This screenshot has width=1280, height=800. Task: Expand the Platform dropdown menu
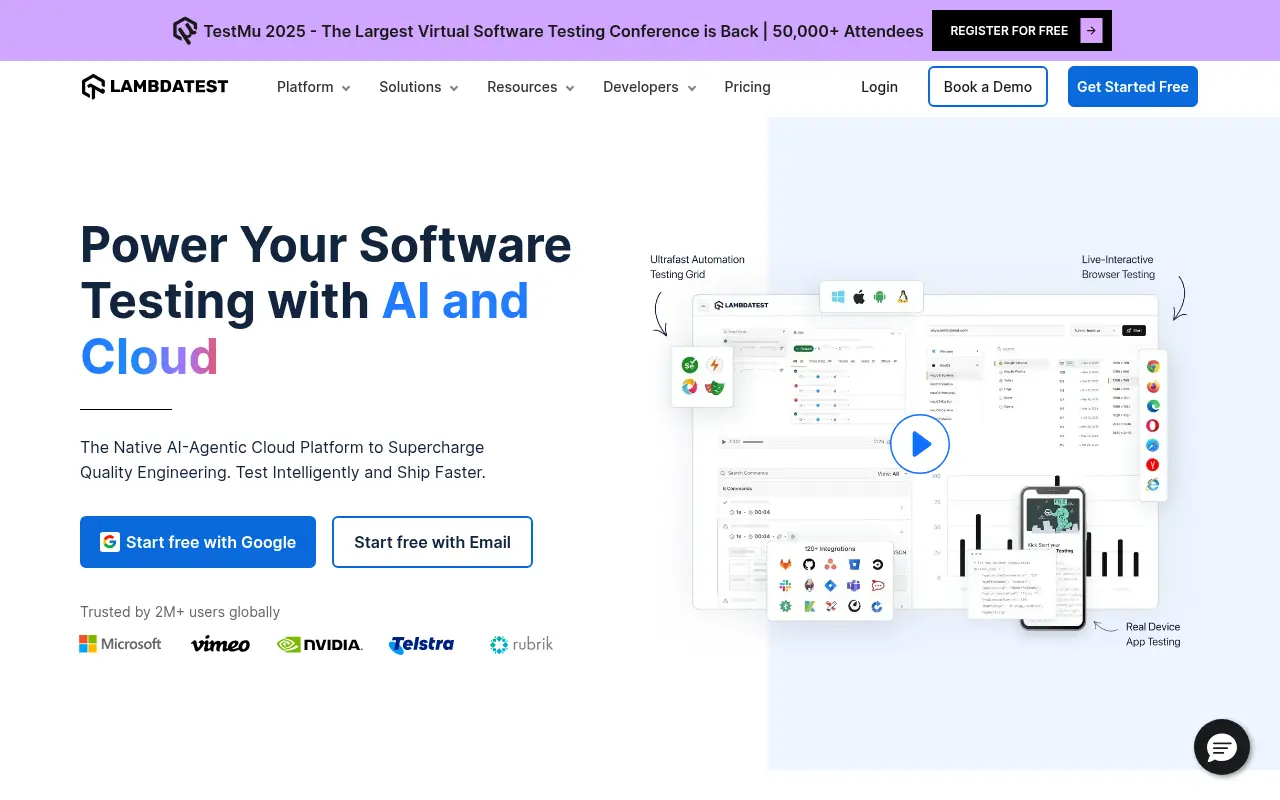(x=313, y=87)
